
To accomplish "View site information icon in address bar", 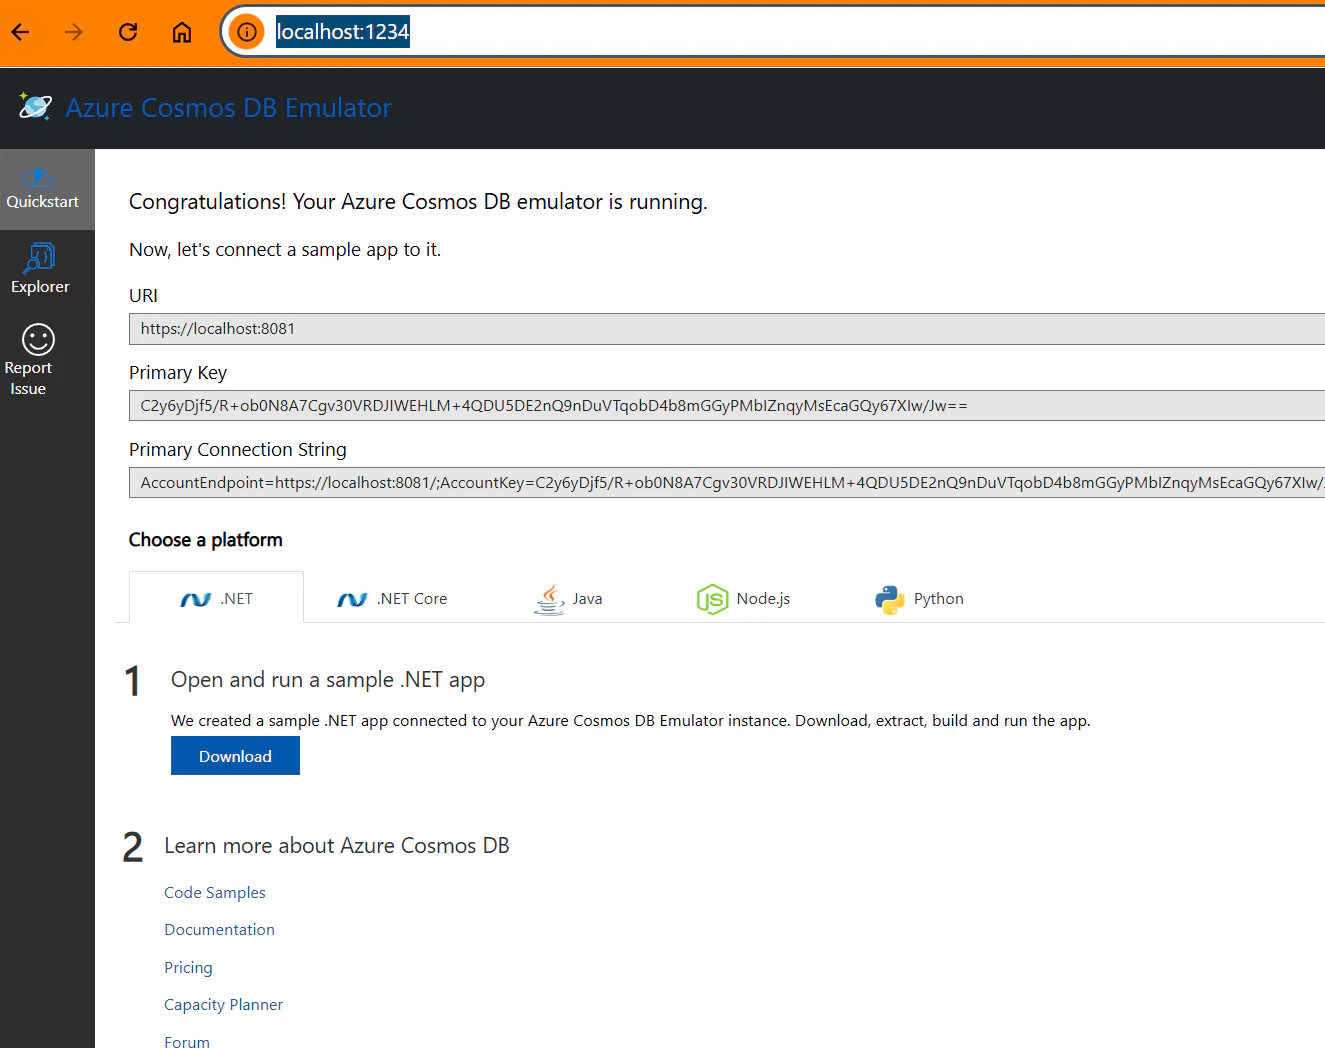I will [247, 32].
